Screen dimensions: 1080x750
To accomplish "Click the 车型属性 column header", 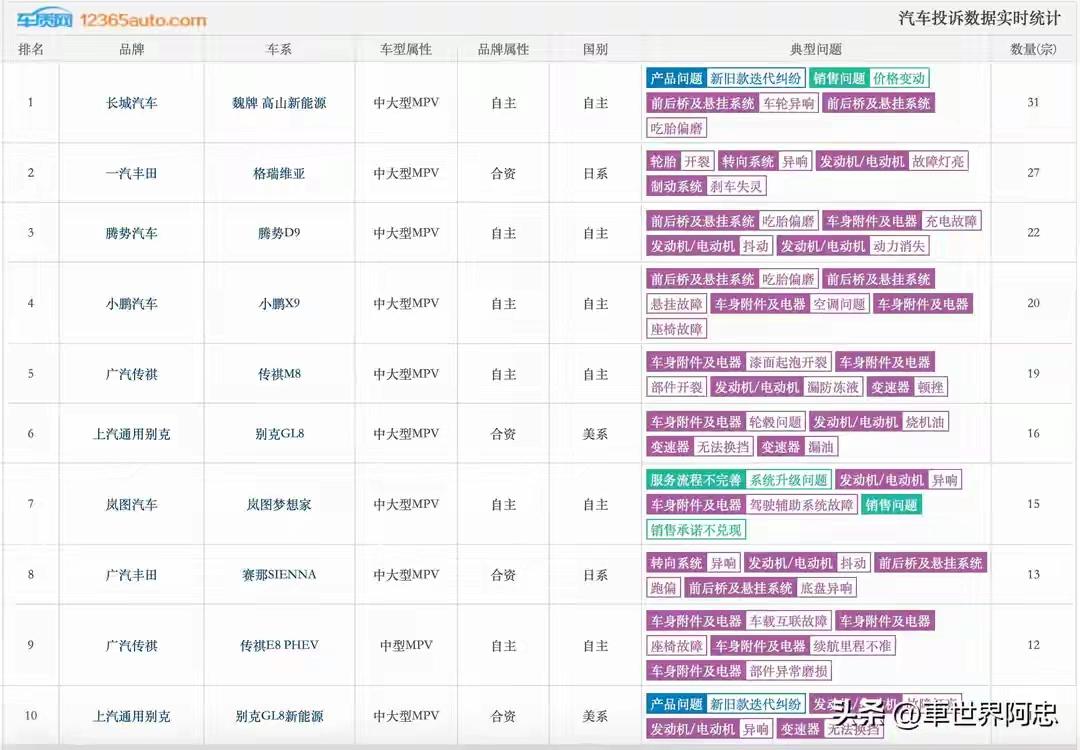I will pos(406,49).
